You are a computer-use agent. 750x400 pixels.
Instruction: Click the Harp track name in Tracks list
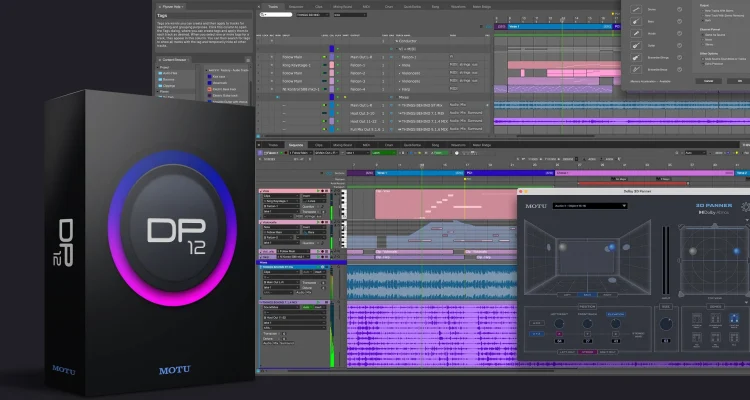[406, 89]
